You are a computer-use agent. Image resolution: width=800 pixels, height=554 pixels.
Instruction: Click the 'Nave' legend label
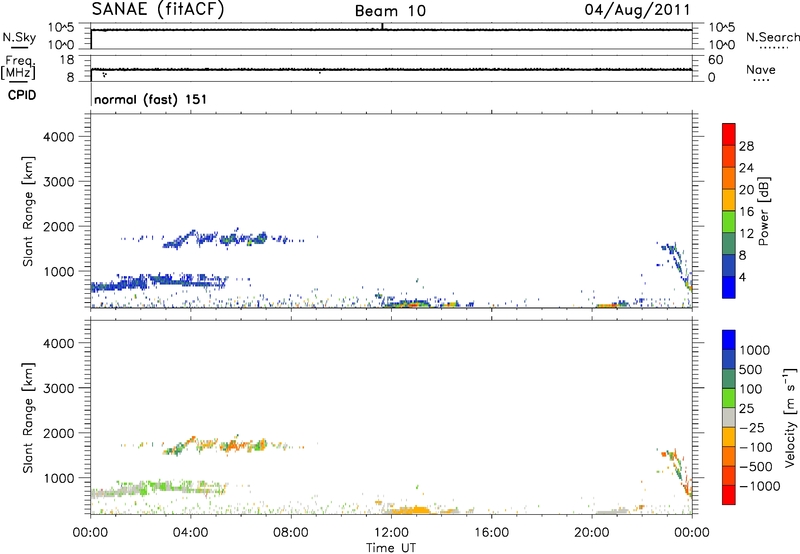coord(761,69)
